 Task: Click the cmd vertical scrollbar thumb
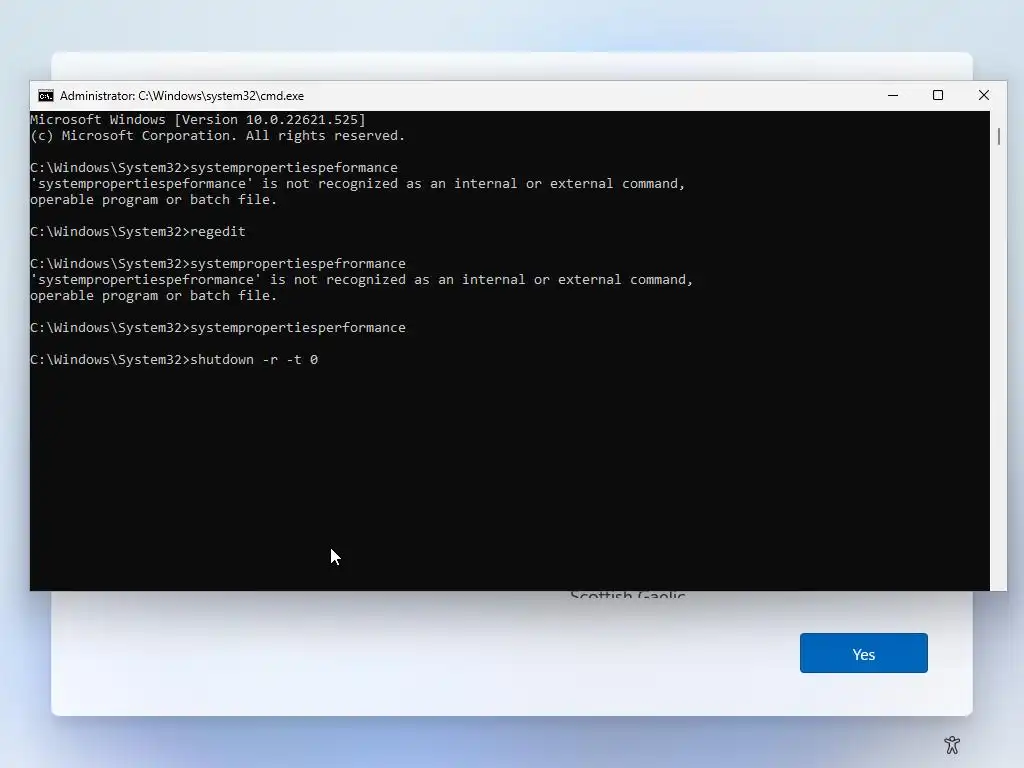tap(998, 136)
